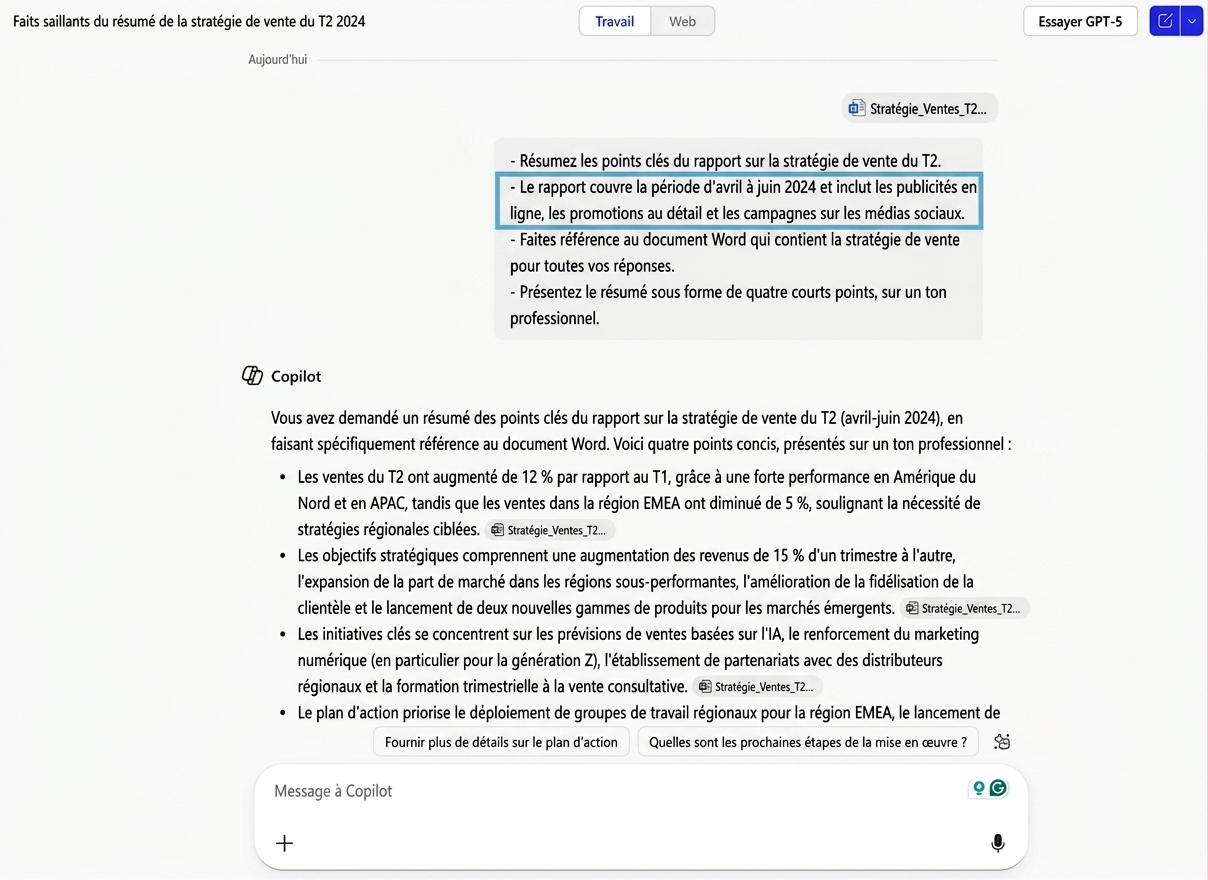Click the bullet 'Les initiatives clés se concentrent'
The width and height of the screenshot is (1208, 880).
click(x=638, y=660)
